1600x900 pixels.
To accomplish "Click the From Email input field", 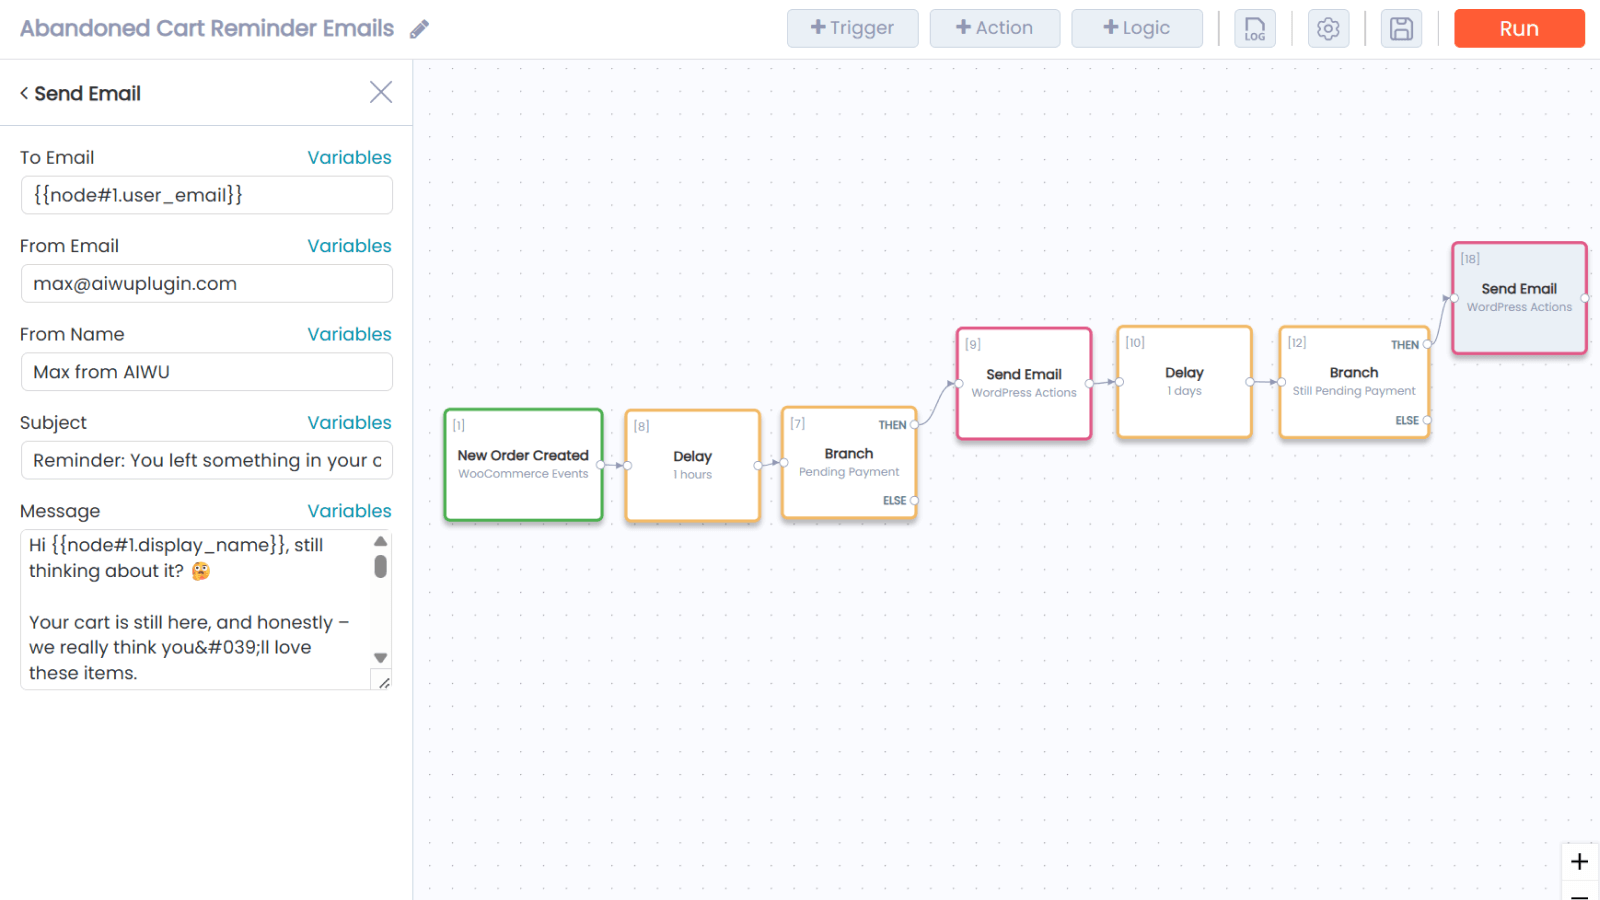I will coord(206,284).
